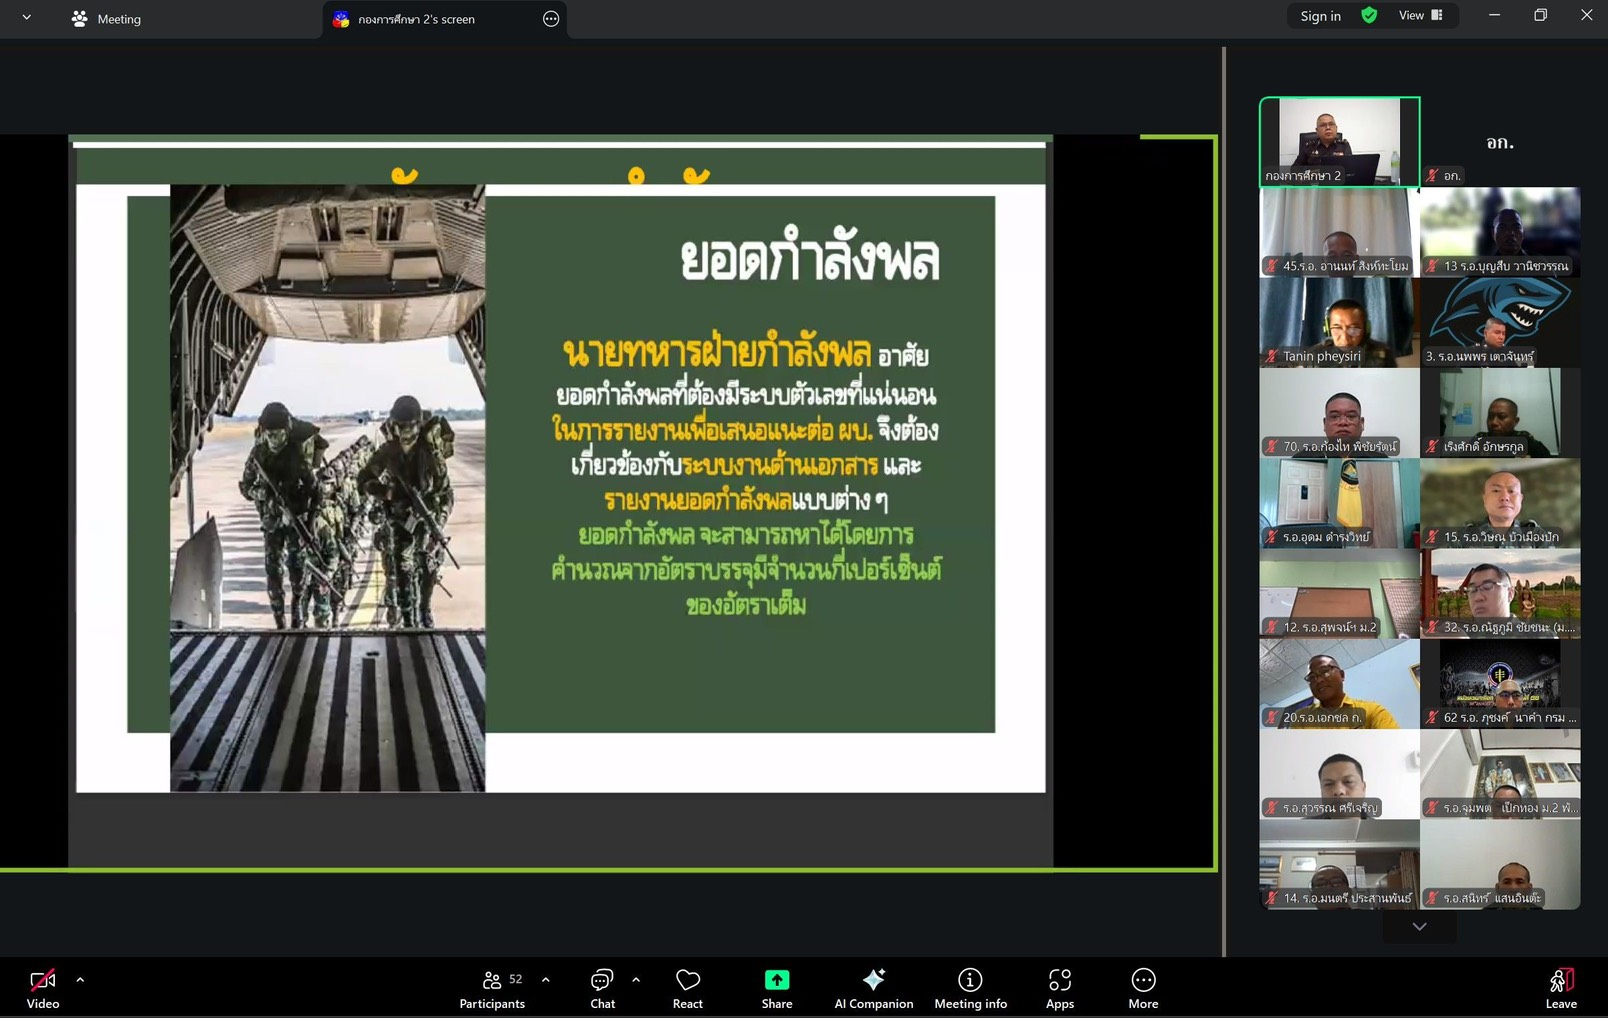
Task: Leave the meeting
Action: (x=1560, y=987)
